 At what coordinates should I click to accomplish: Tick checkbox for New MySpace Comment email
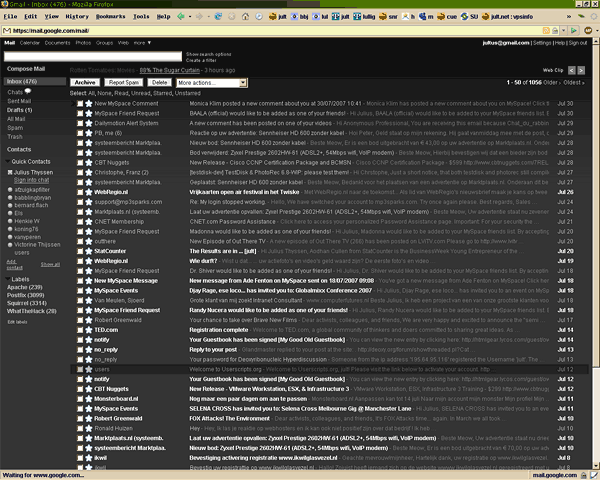(x=80, y=103)
